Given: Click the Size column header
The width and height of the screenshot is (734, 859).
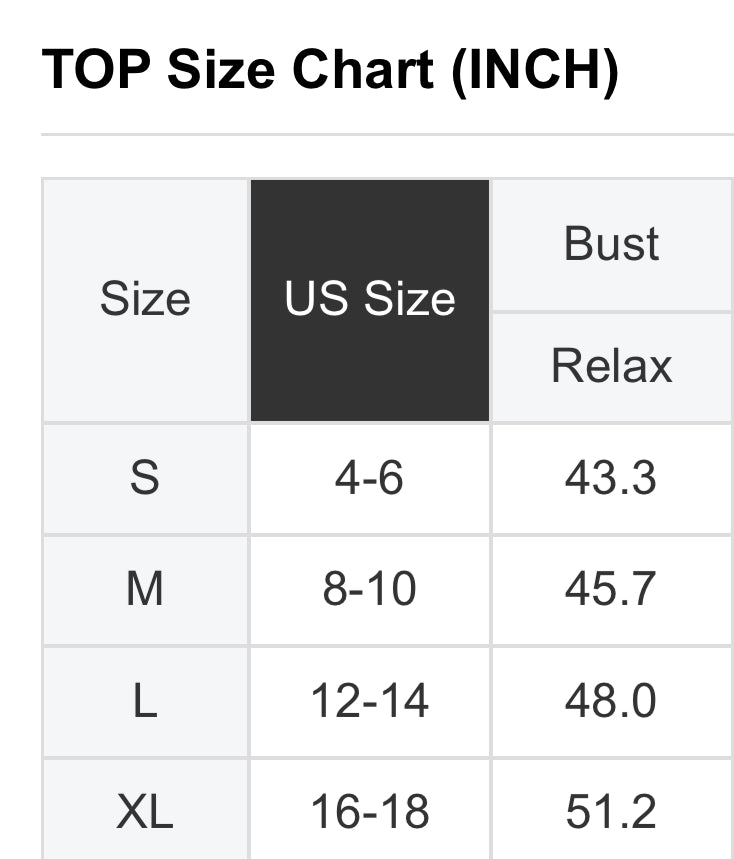Looking at the screenshot, I should point(145,299).
